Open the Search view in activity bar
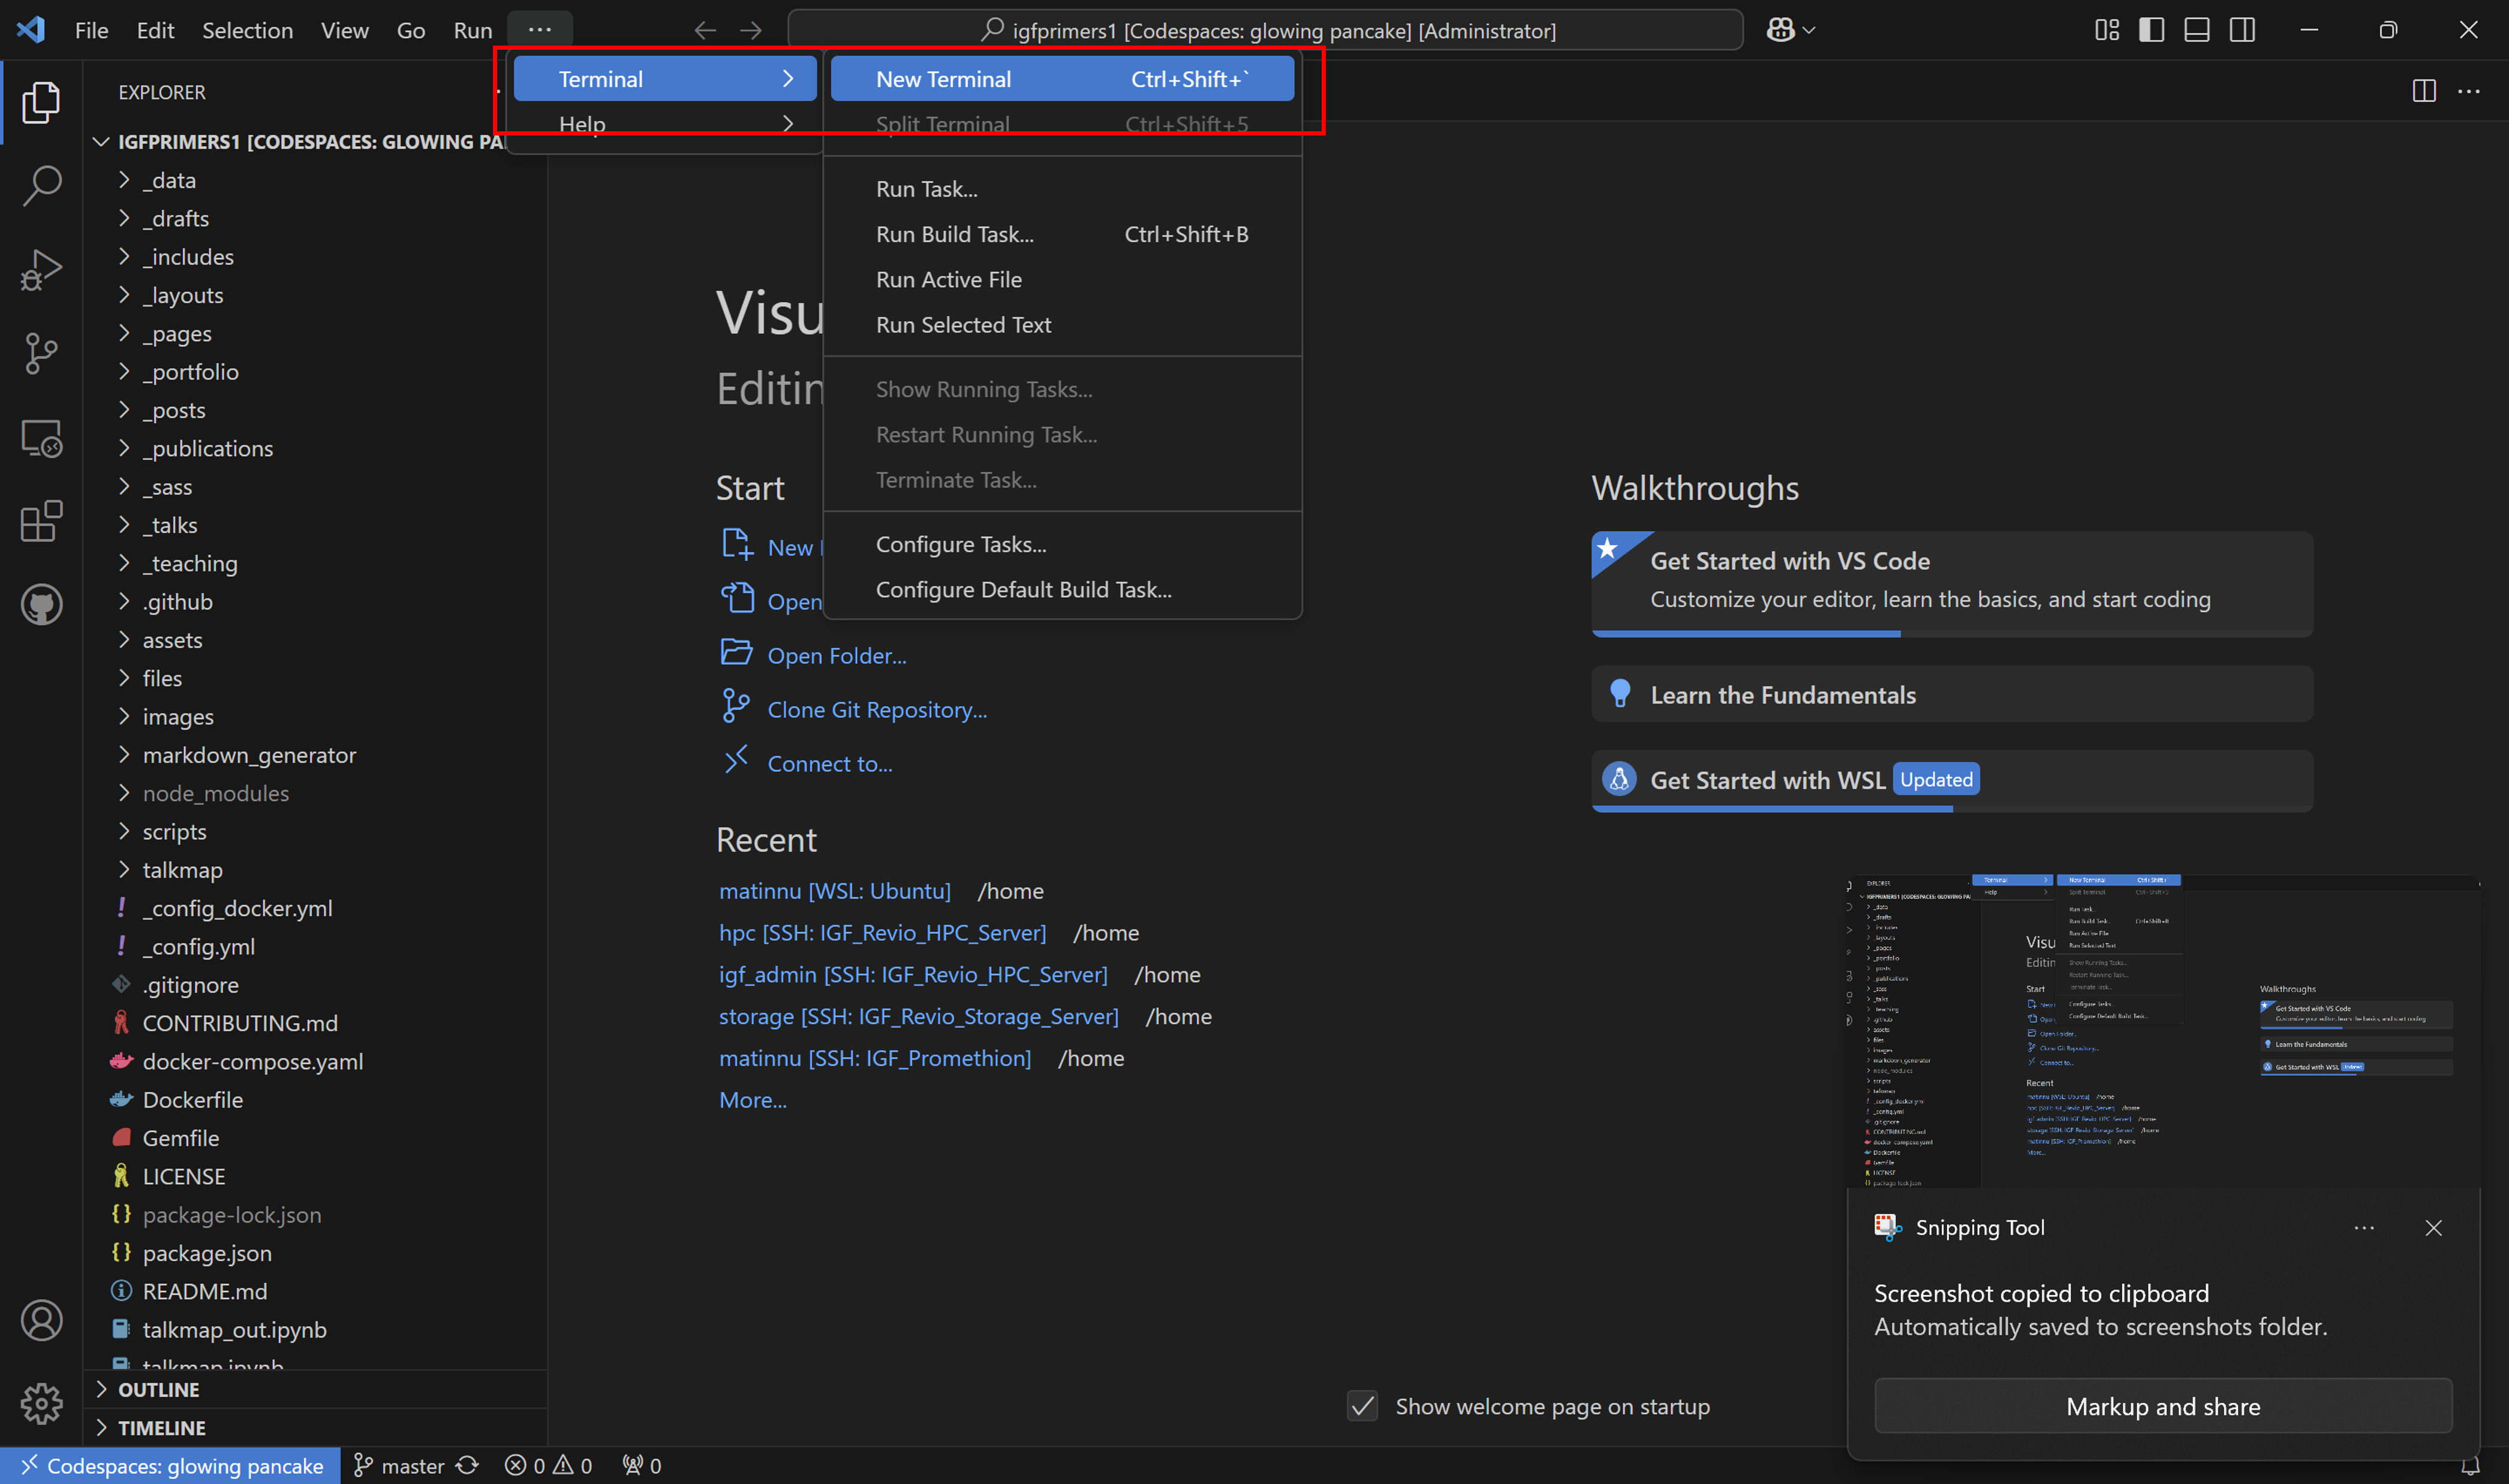 [41, 186]
